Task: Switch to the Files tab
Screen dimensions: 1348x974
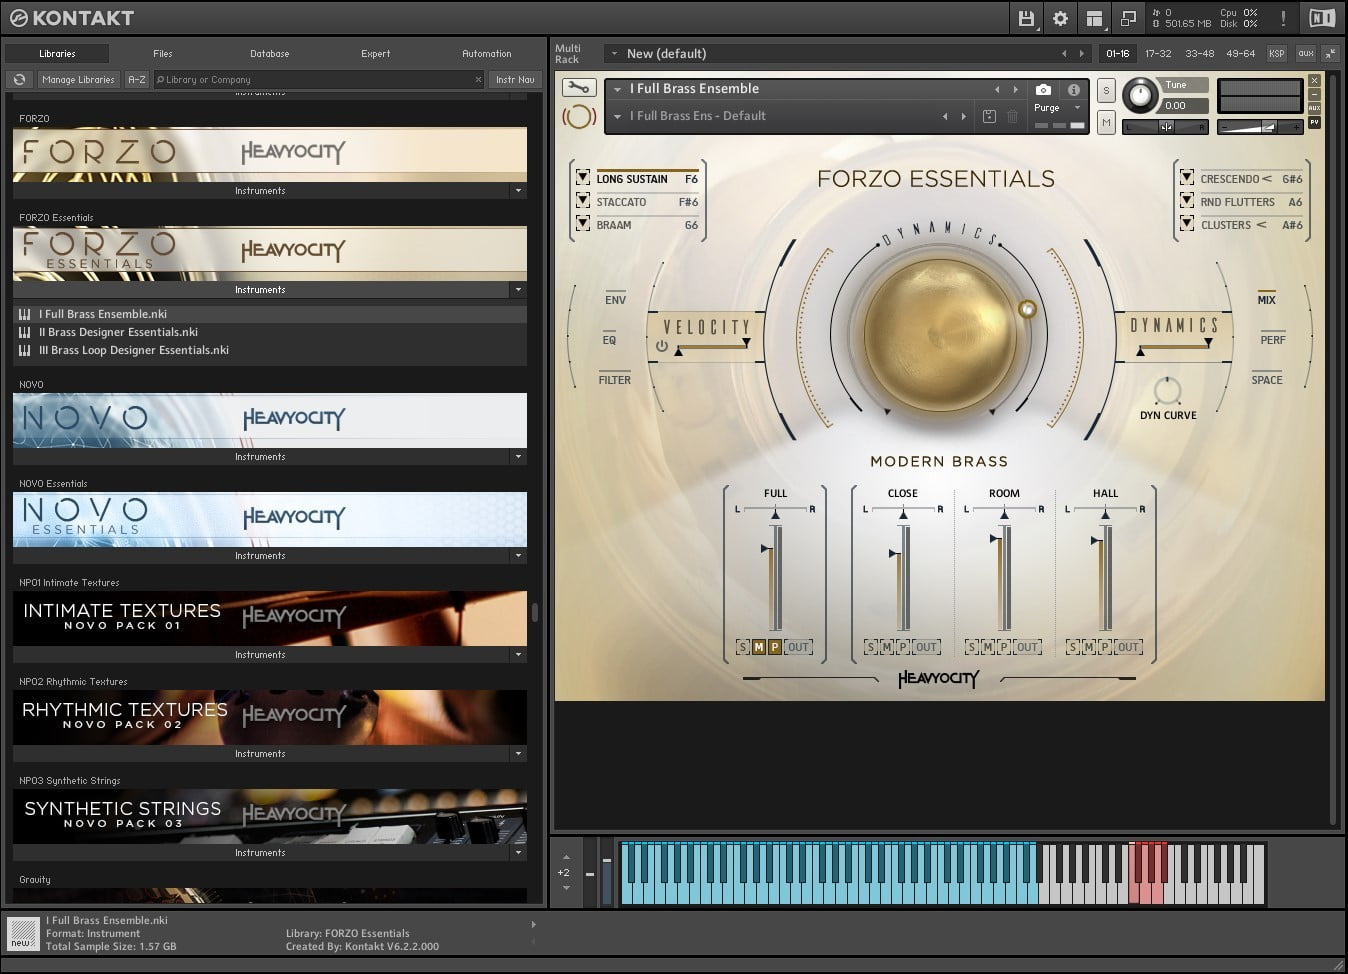Action: [163, 54]
